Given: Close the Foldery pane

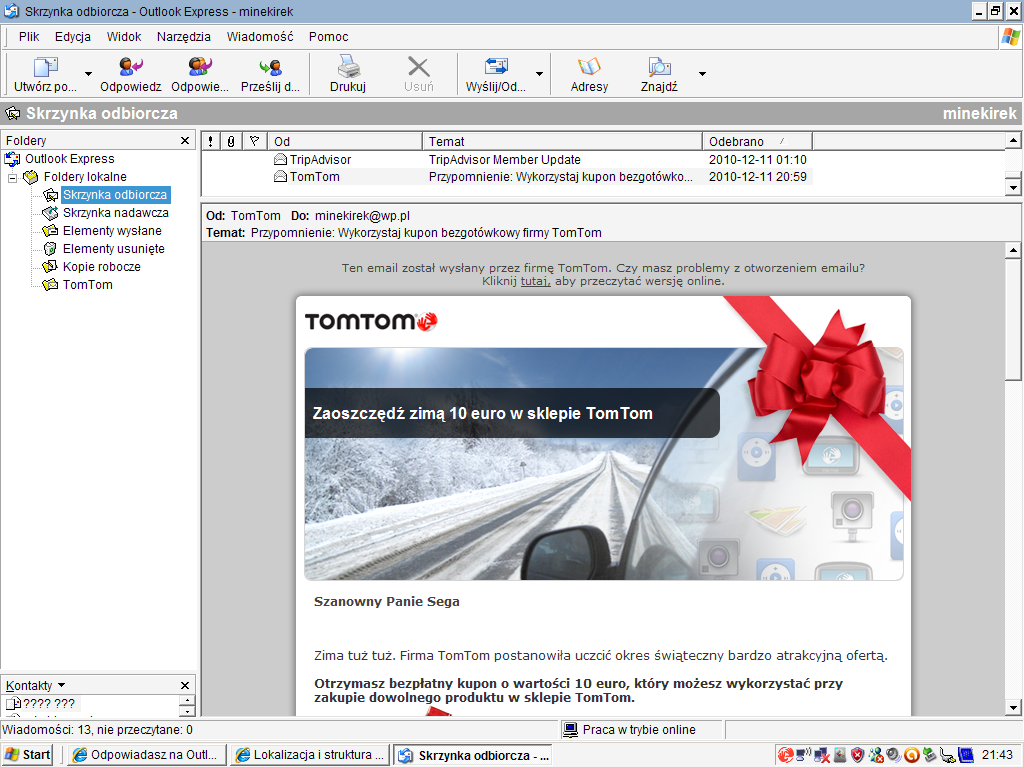Looking at the screenshot, I should tap(185, 140).
